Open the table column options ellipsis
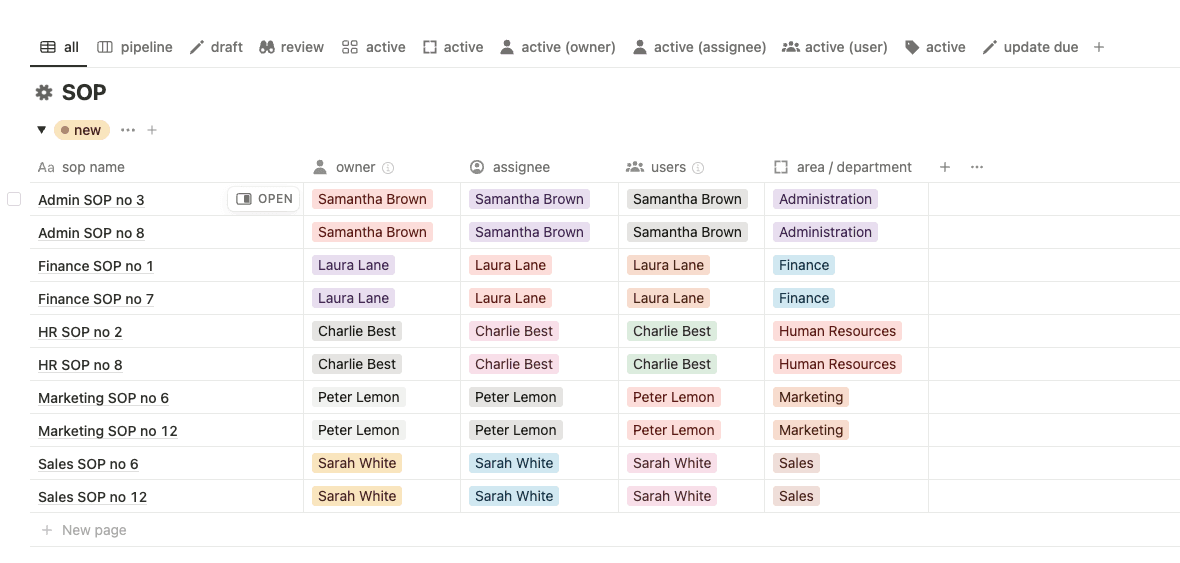 coord(977,167)
